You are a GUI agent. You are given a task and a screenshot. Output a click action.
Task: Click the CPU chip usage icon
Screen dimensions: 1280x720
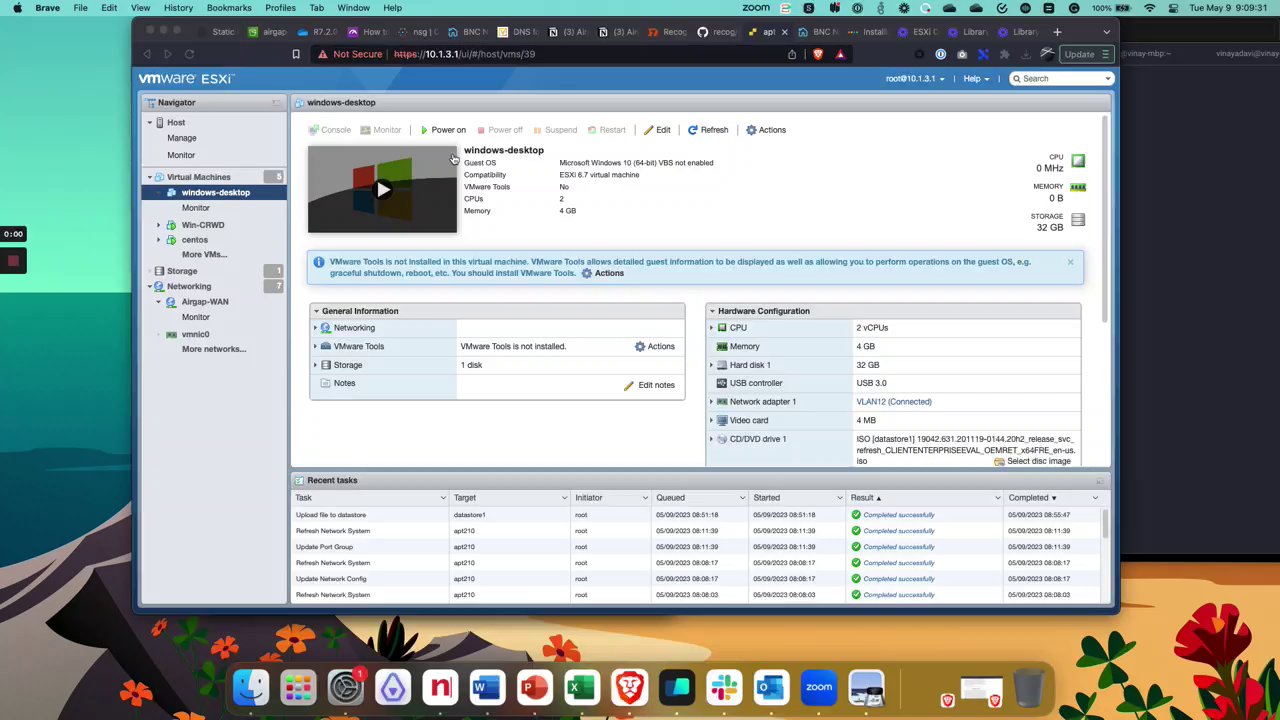1078,160
